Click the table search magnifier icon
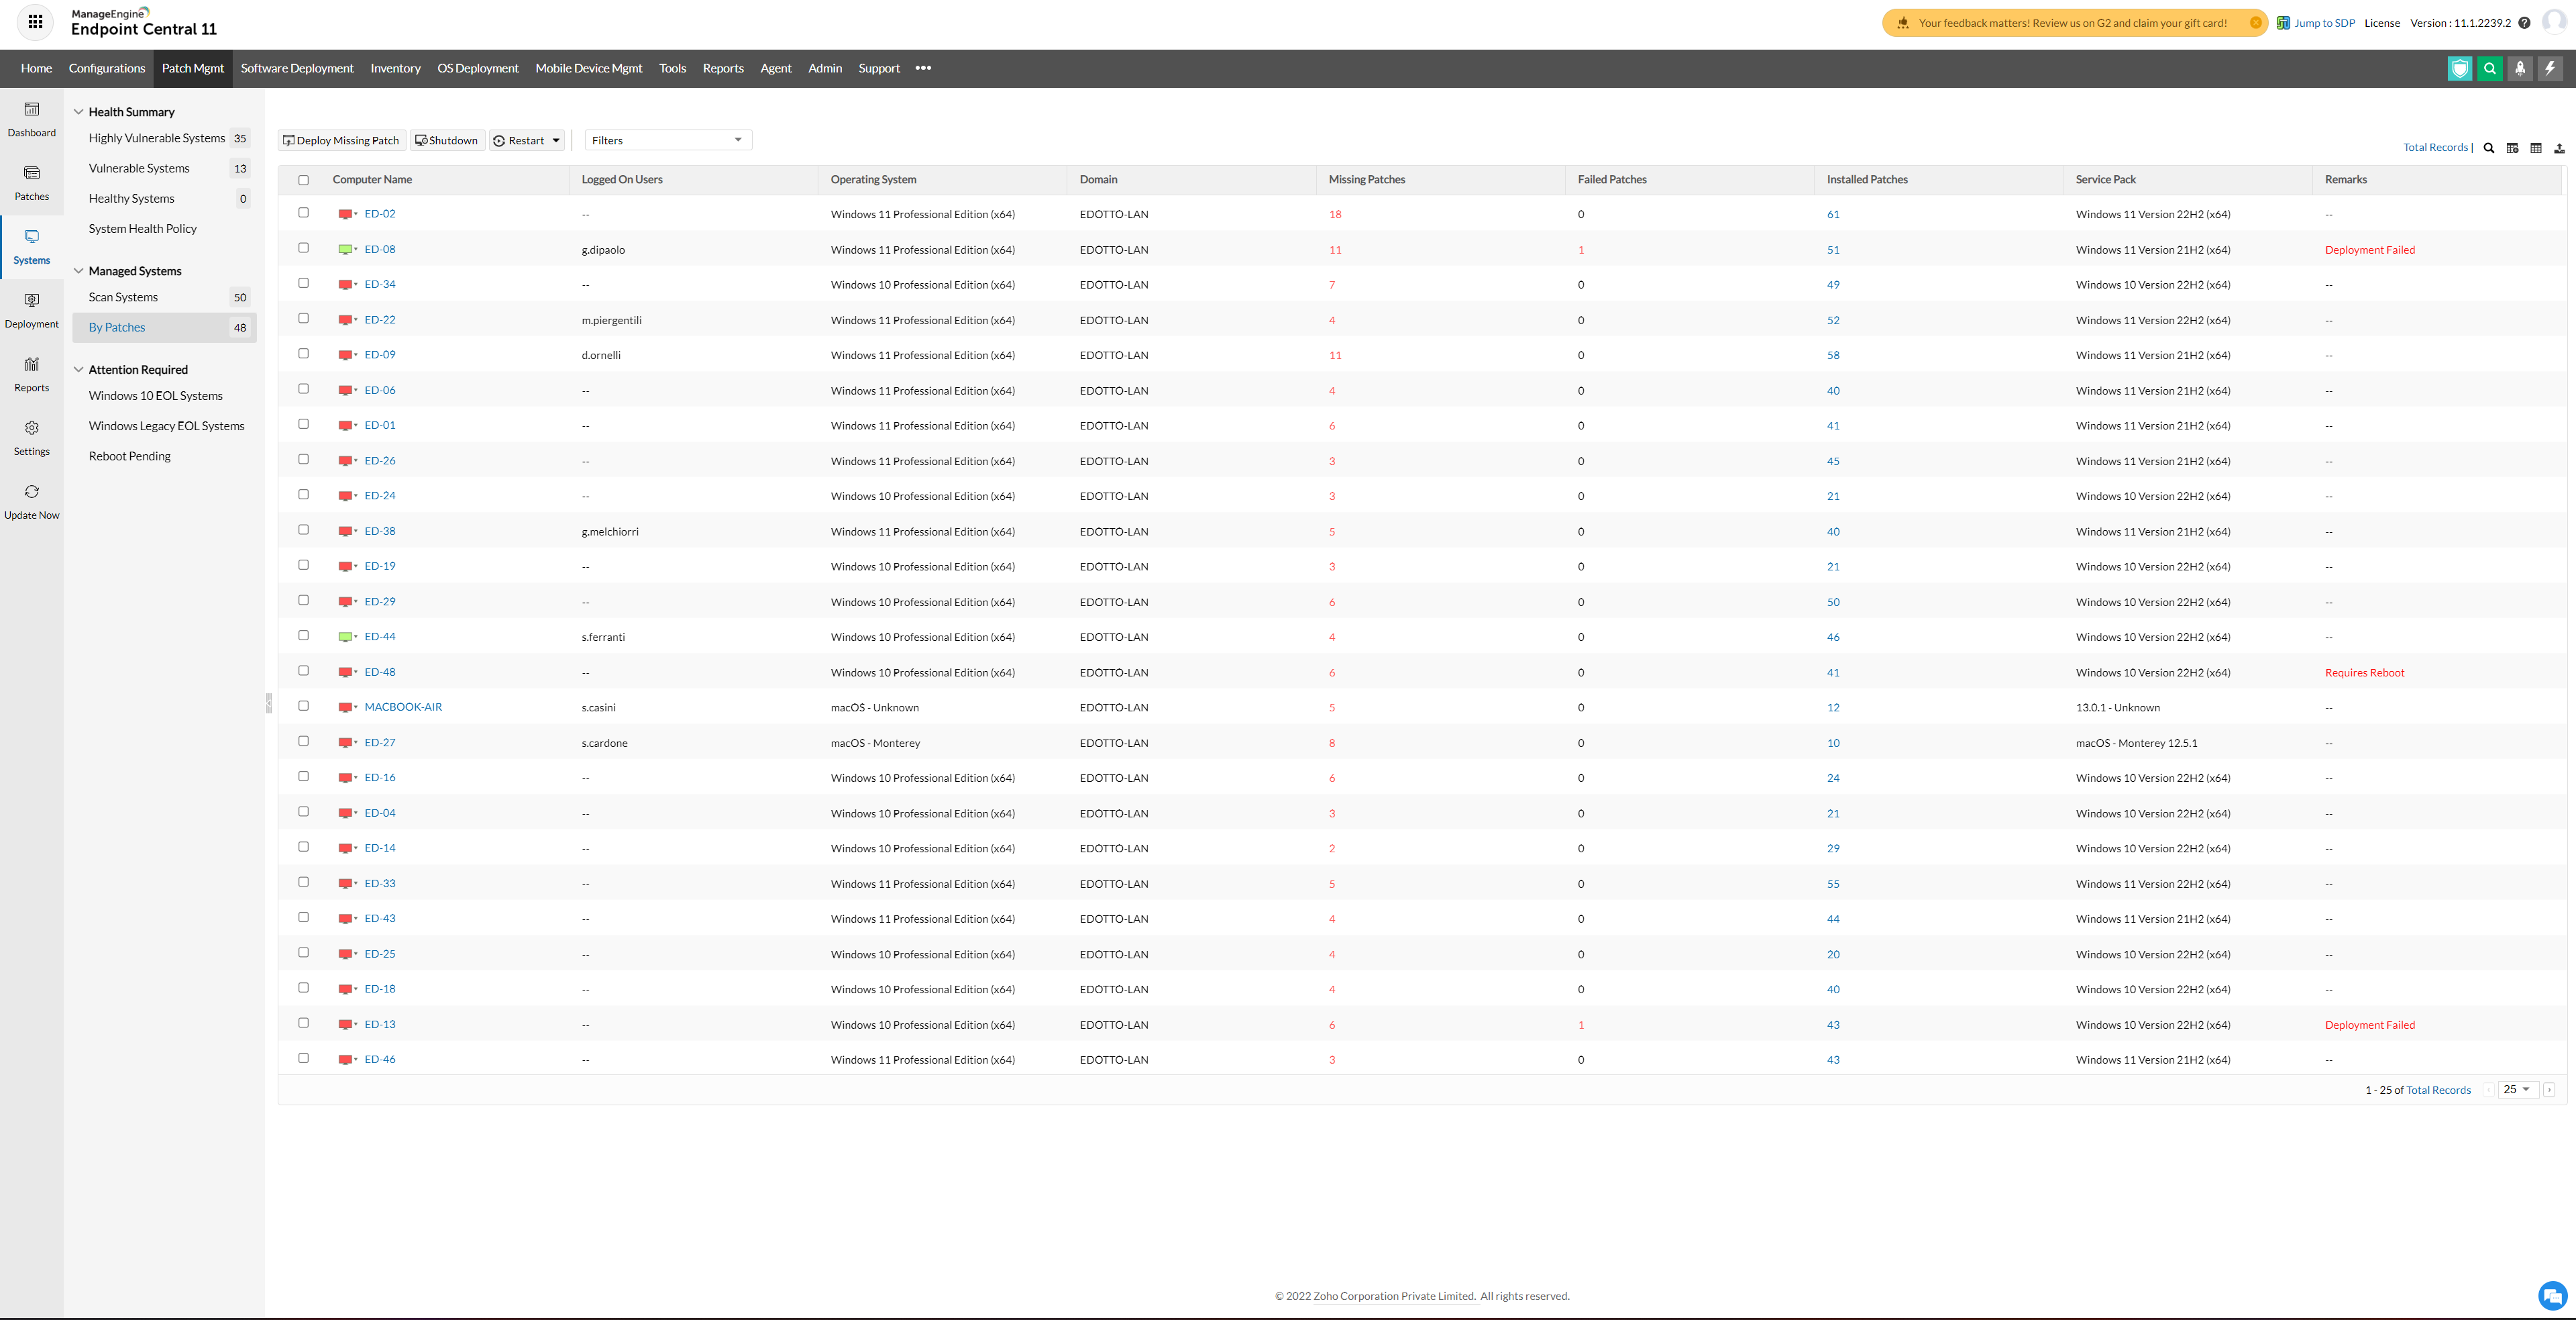2576x1320 pixels. point(2489,148)
